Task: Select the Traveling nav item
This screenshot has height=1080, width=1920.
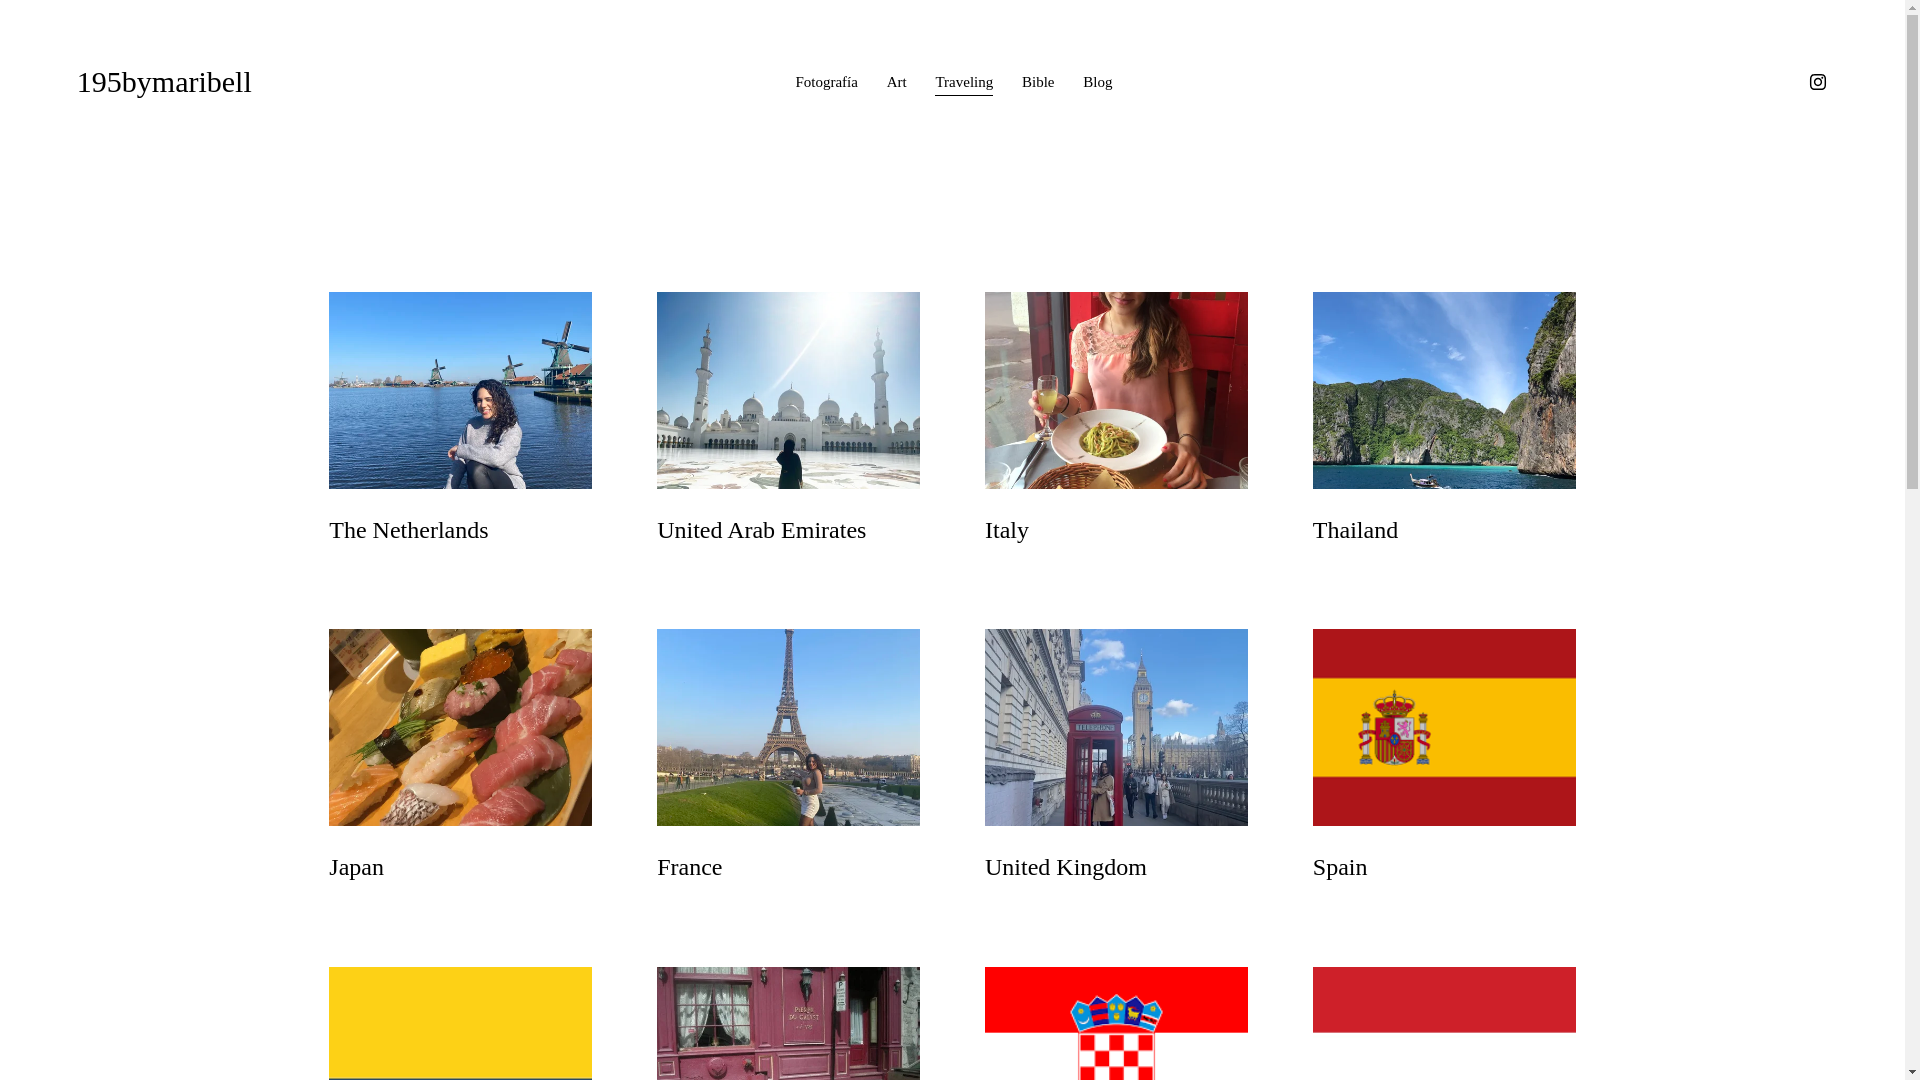Action: (964, 83)
